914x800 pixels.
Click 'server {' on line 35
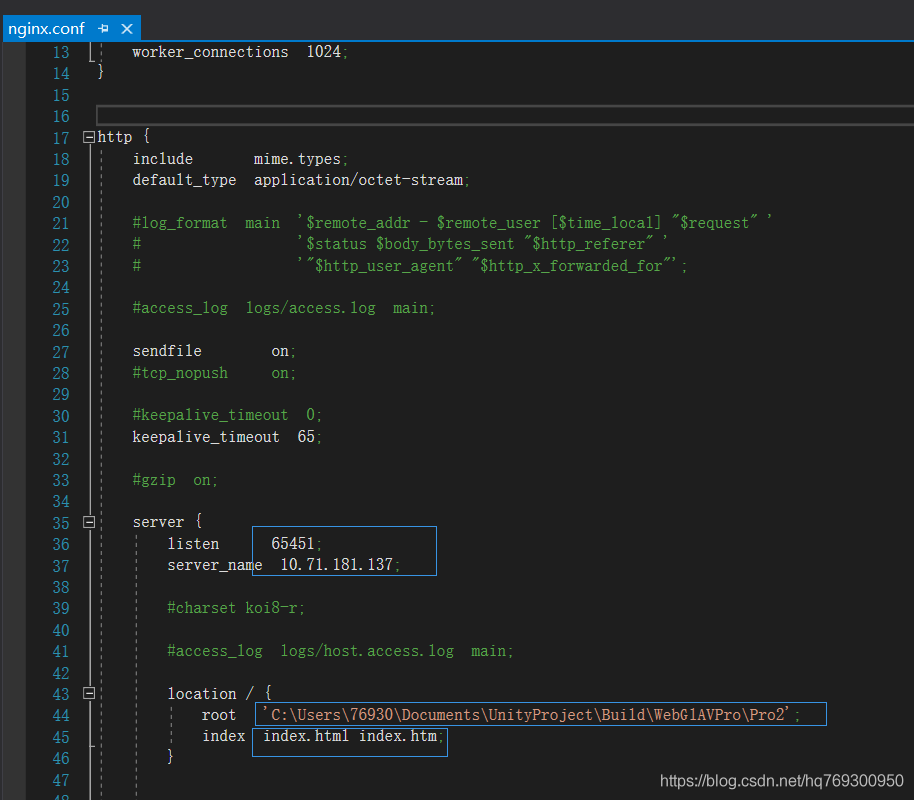tap(167, 522)
